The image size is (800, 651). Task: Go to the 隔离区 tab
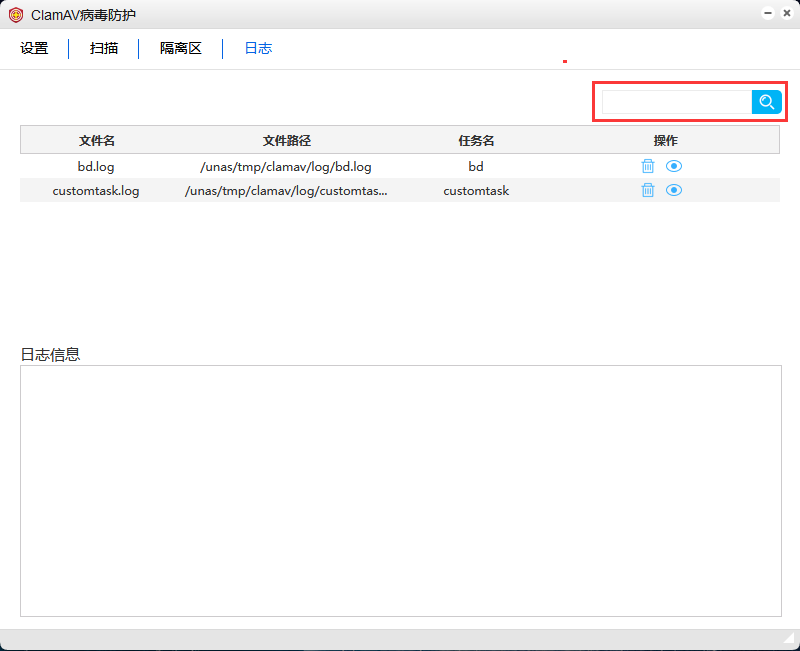(181, 48)
